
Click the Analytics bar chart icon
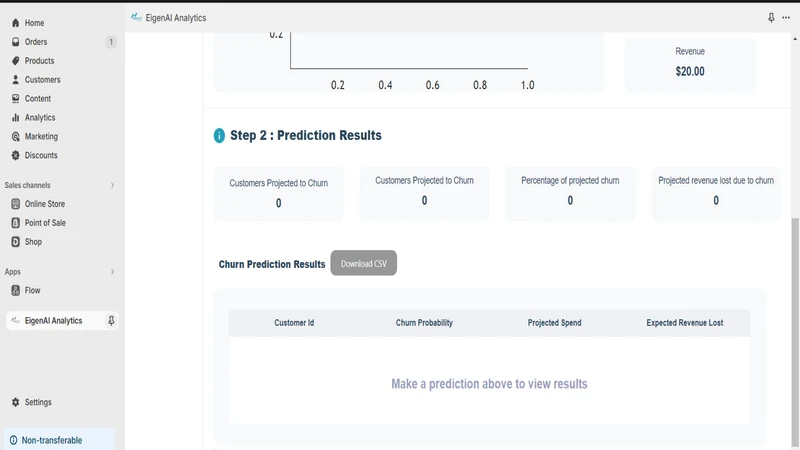click(15, 117)
